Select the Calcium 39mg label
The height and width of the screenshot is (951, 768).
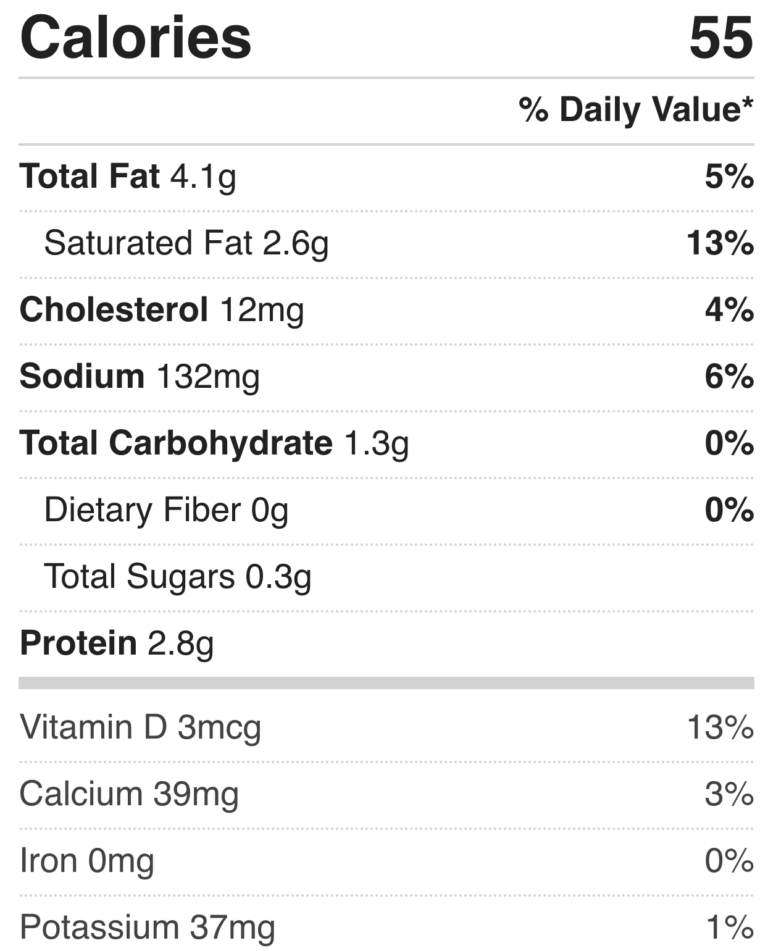(x=129, y=794)
